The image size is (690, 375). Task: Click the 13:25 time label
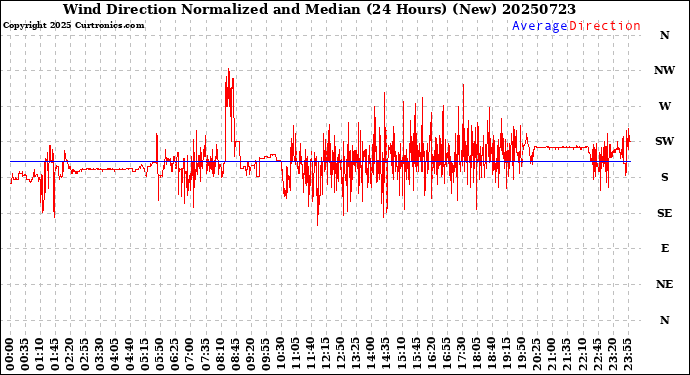coord(356,354)
